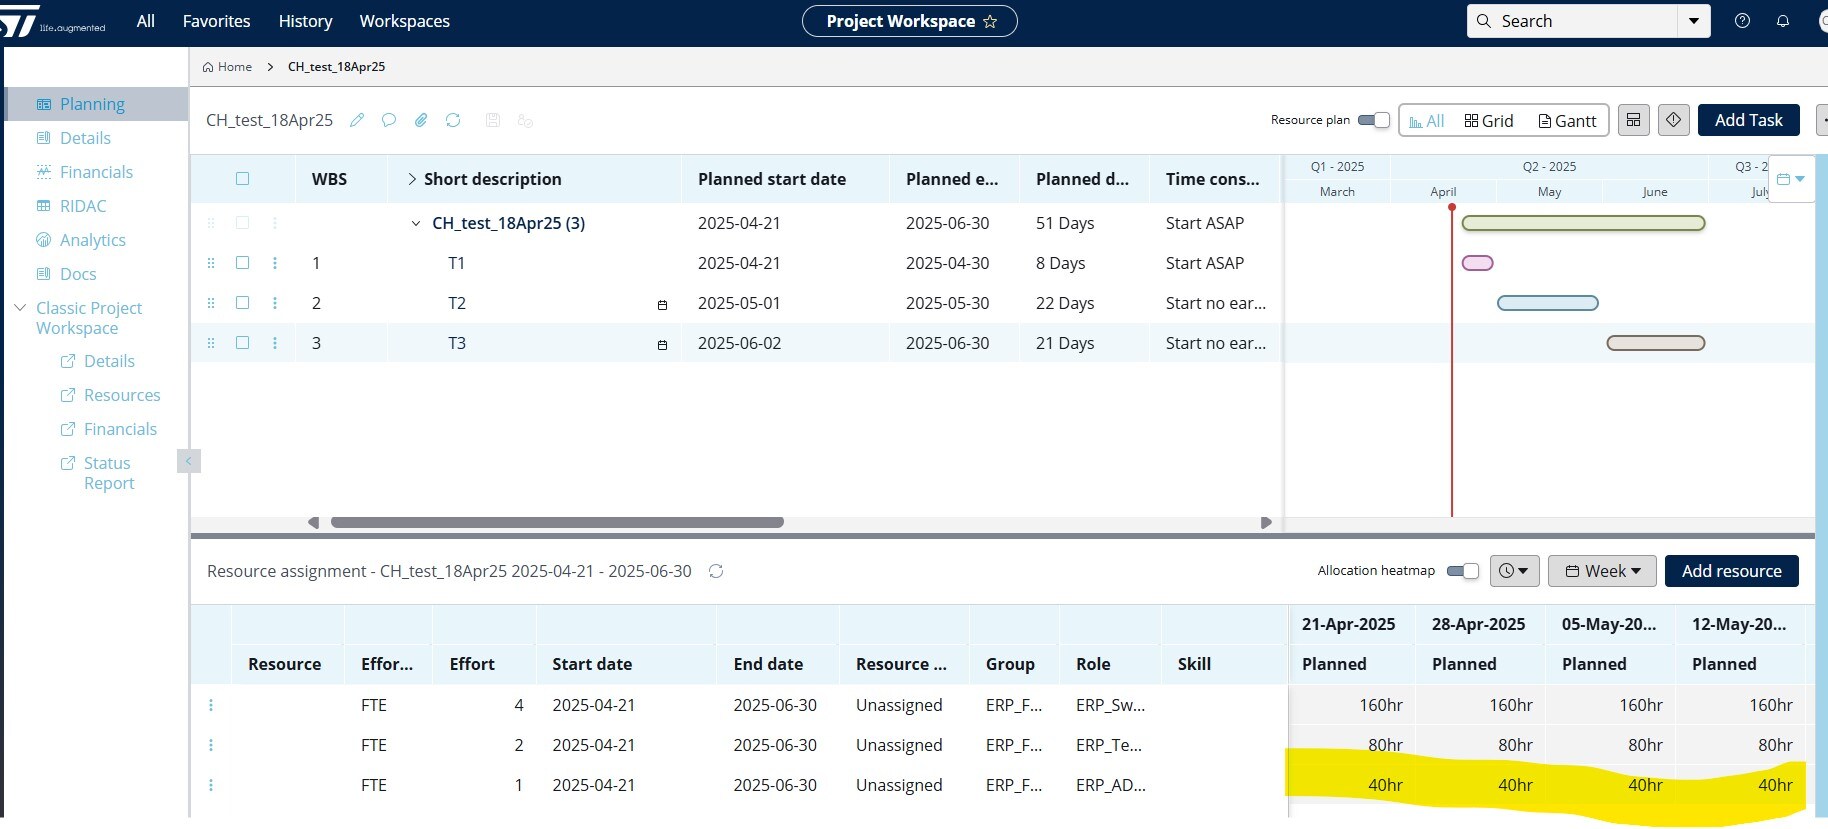Image resolution: width=1828 pixels, height=829 pixels.
Task: Click the Add Task button
Action: pyautogui.click(x=1748, y=120)
